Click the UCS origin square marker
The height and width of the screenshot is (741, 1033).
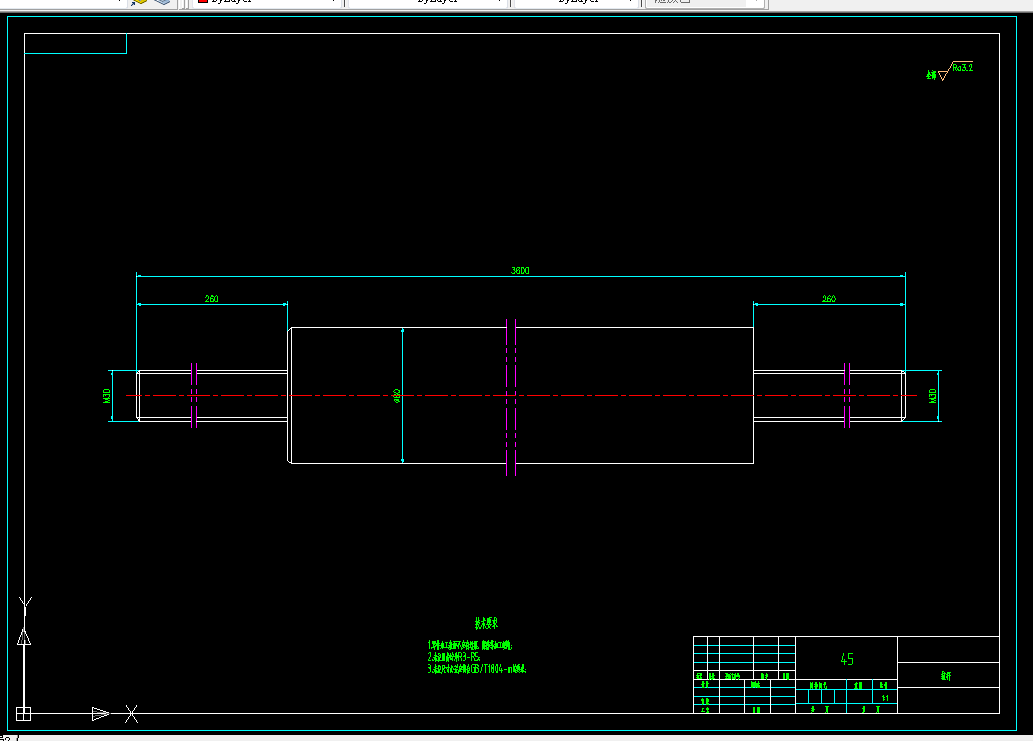pos(24,713)
